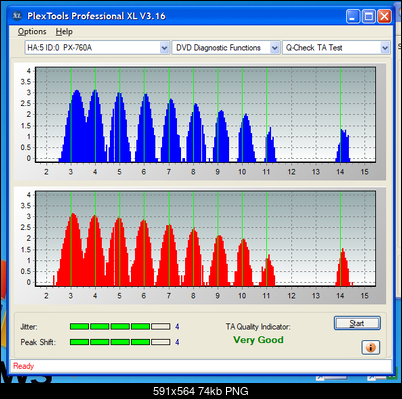Click the Start button
Image resolution: width=402 pixels, height=399 pixels.
[357, 323]
